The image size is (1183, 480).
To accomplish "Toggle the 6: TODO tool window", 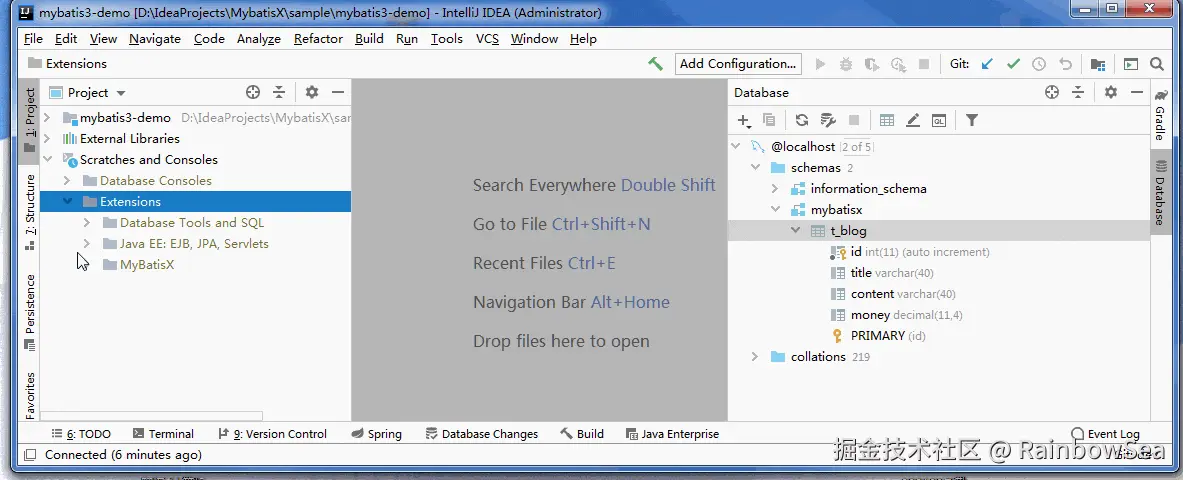I will (x=81, y=434).
